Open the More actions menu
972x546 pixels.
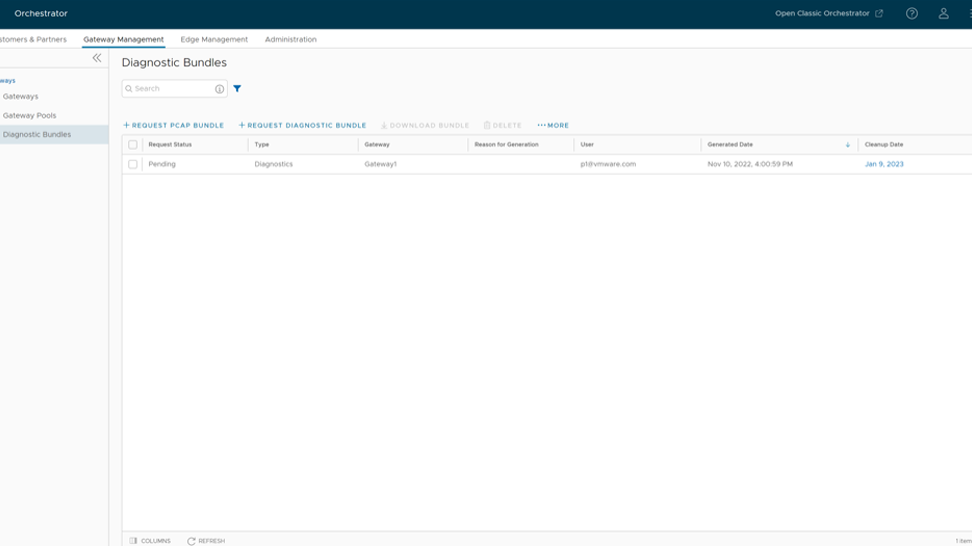coord(553,125)
